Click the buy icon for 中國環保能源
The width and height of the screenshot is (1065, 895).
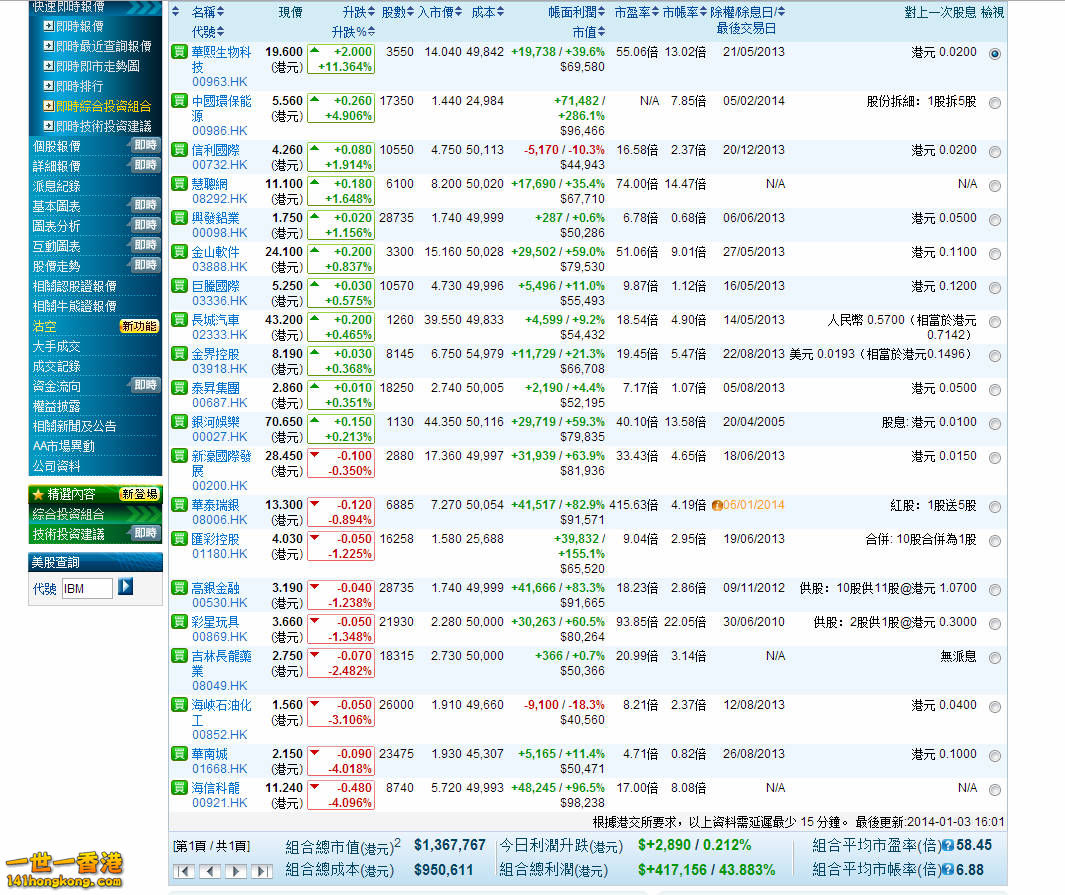tap(179, 101)
